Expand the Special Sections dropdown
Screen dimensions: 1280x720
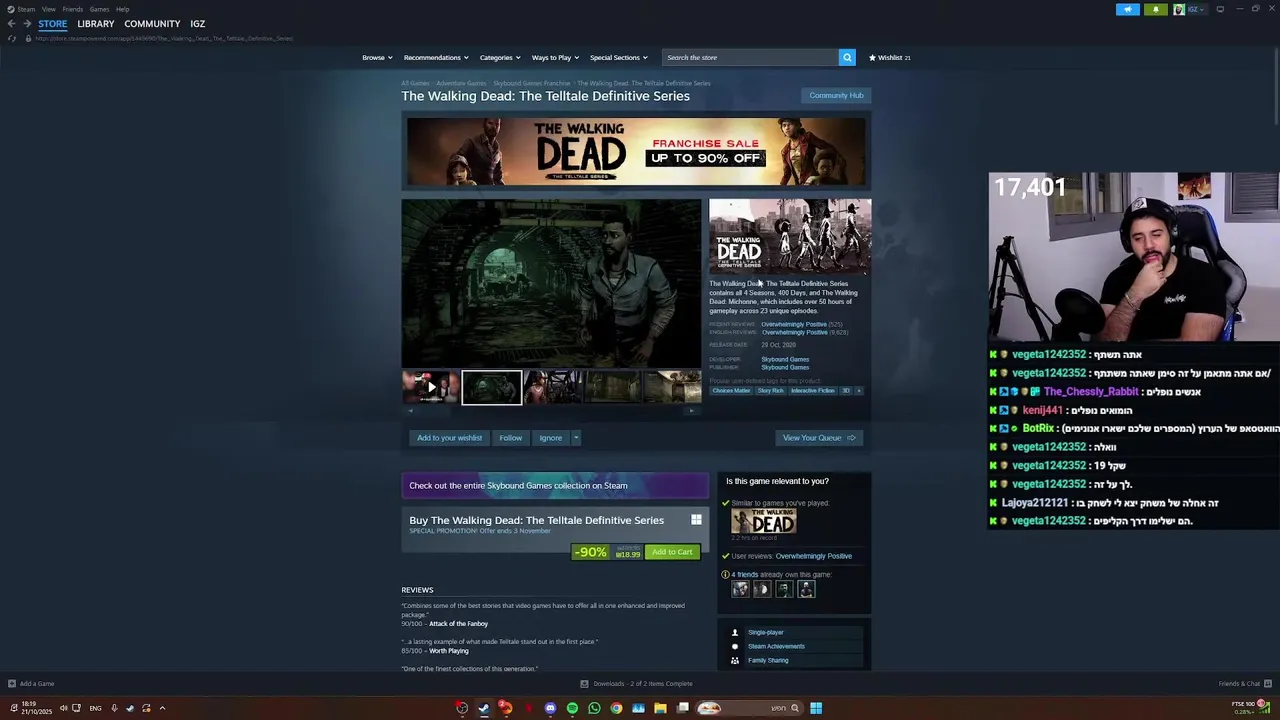coord(618,57)
